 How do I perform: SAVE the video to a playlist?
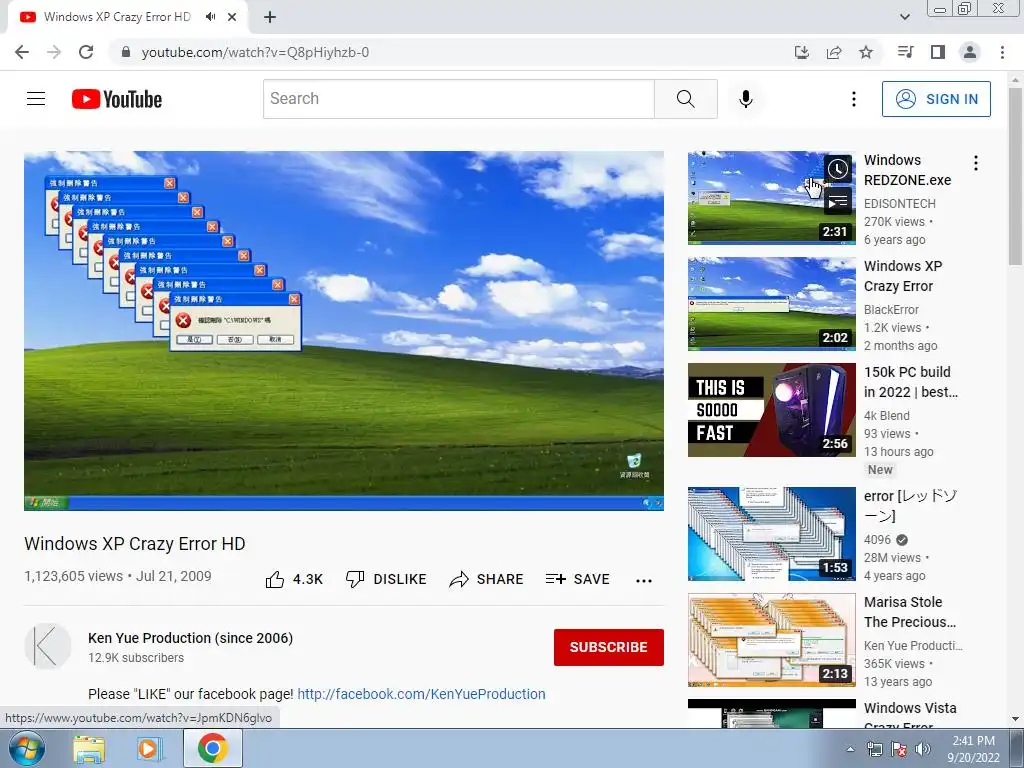click(x=578, y=579)
